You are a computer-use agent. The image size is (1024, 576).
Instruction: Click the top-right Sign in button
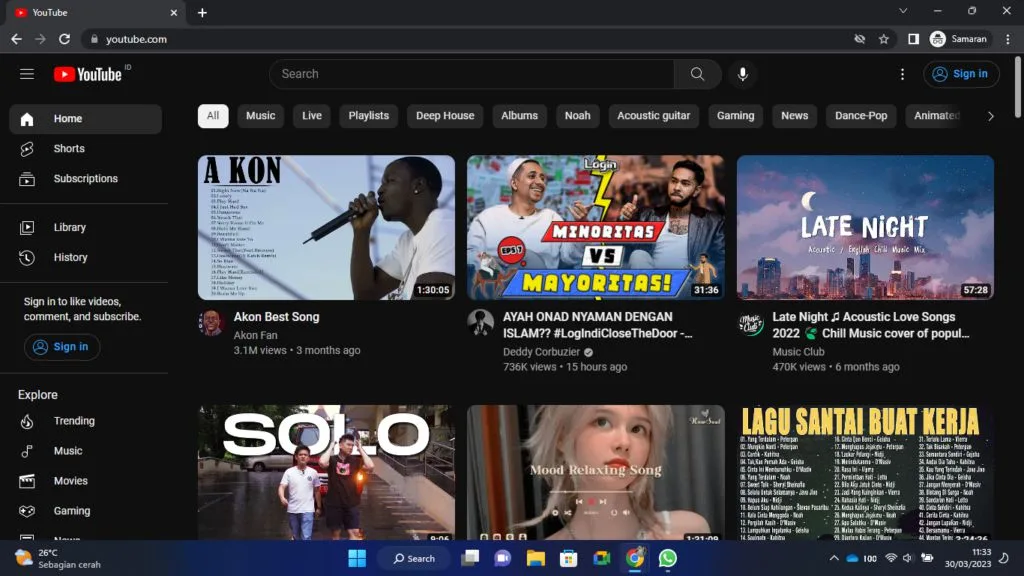click(x=961, y=74)
